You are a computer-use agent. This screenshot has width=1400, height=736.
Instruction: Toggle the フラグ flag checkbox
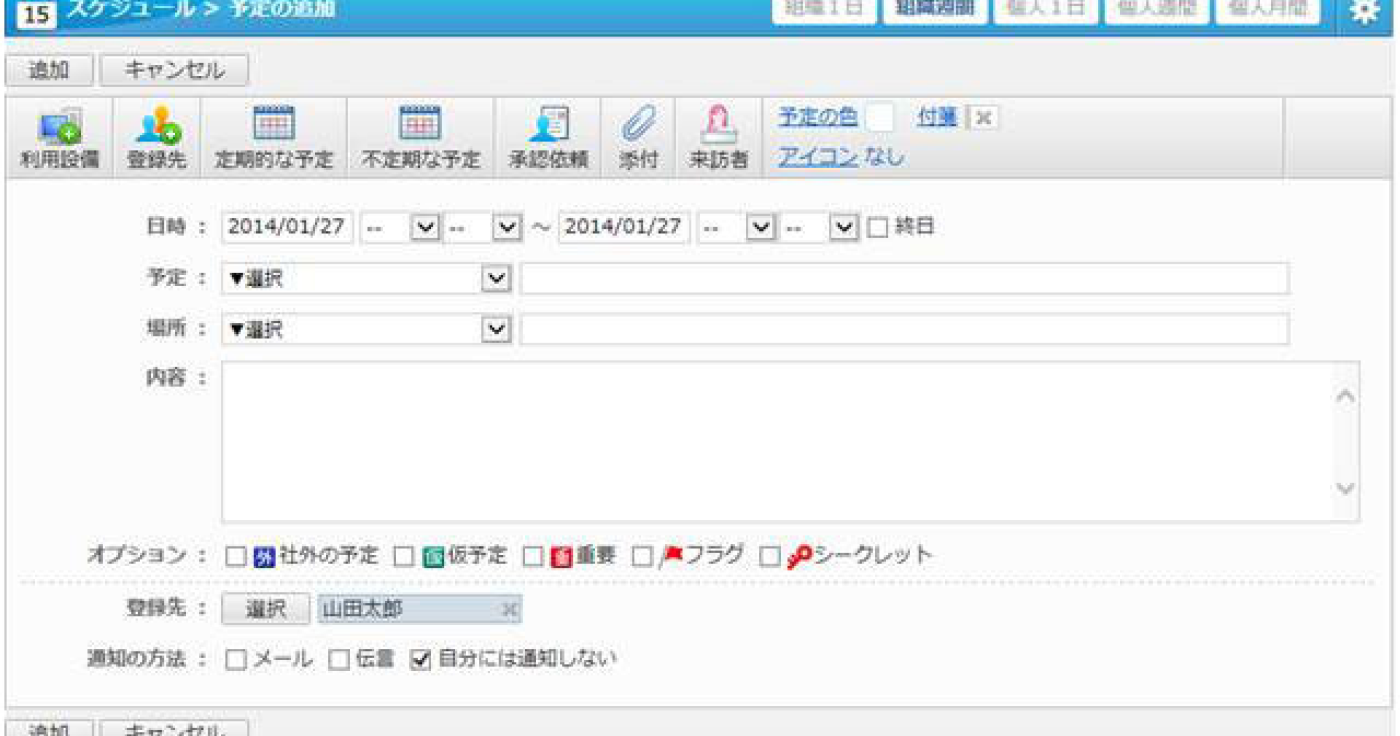(642, 556)
